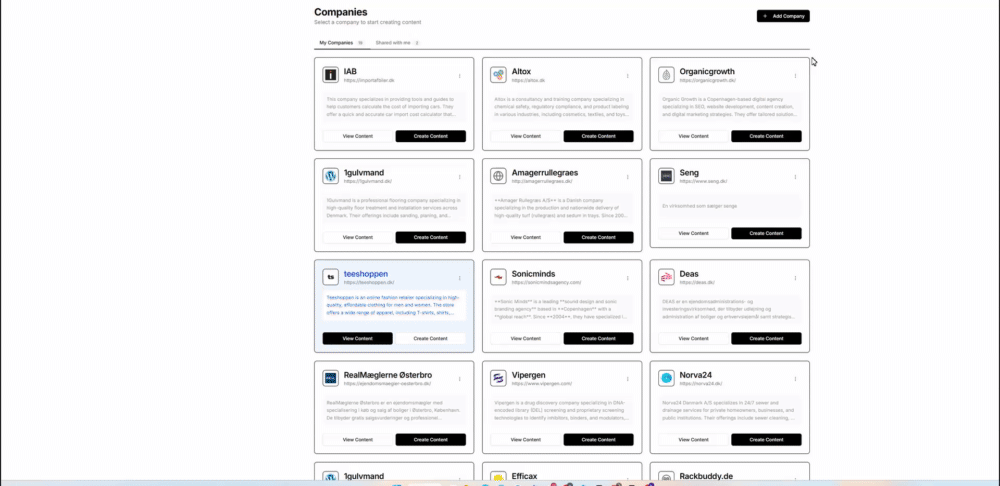The width and height of the screenshot is (1000, 486).
Task: Click the RealMæglerne Østerbro logo icon
Action: [x=330, y=378]
